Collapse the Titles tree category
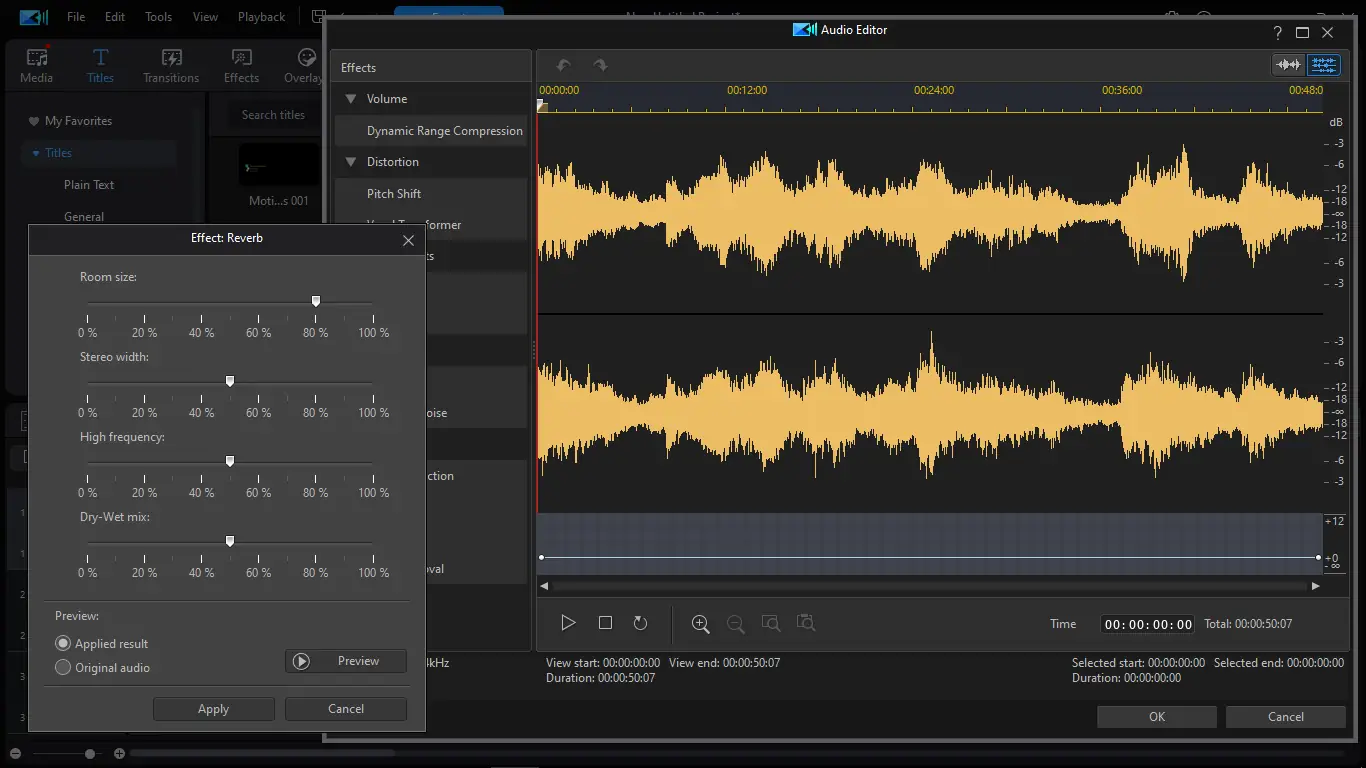The width and height of the screenshot is (1366, 768). click(x=36, y=153)
